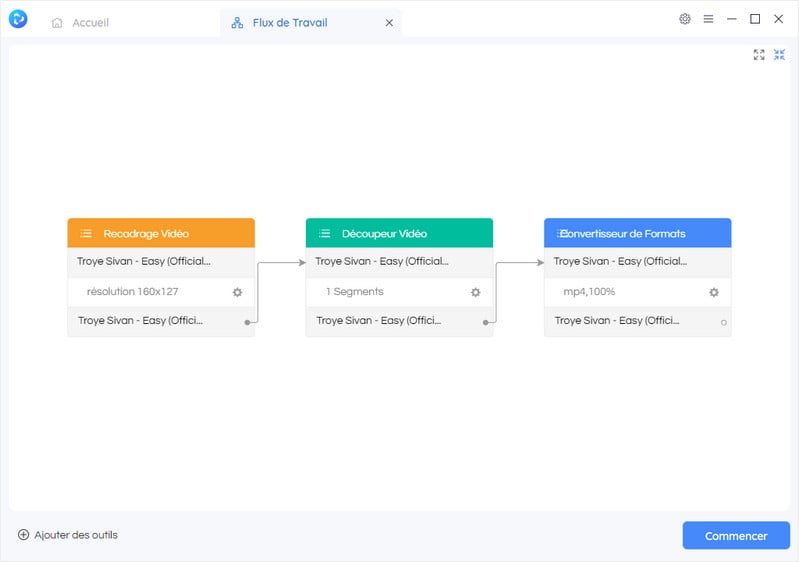
Task: Click input file row in Découpeur Vidéo
Action: click(x=400, y=262)
